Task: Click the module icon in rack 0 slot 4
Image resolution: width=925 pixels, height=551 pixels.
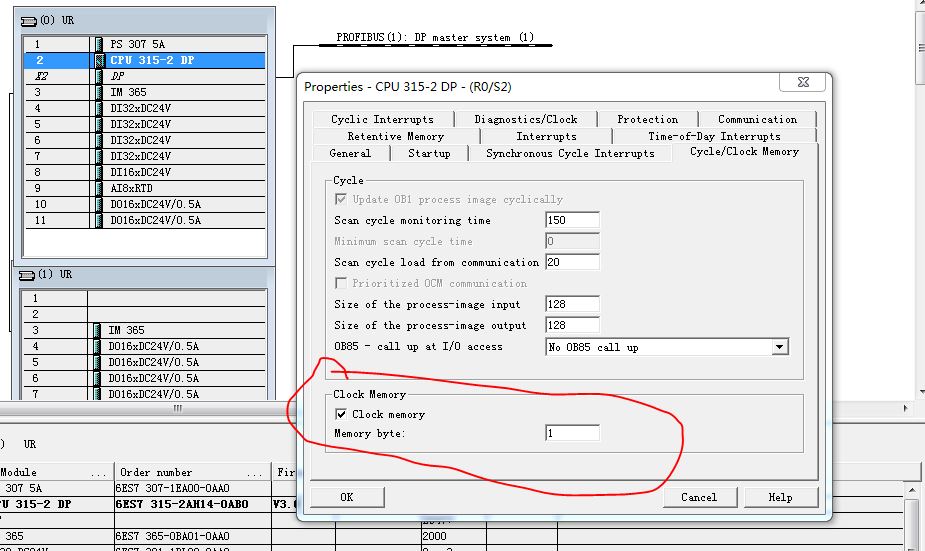Action: tap(99, 108)
